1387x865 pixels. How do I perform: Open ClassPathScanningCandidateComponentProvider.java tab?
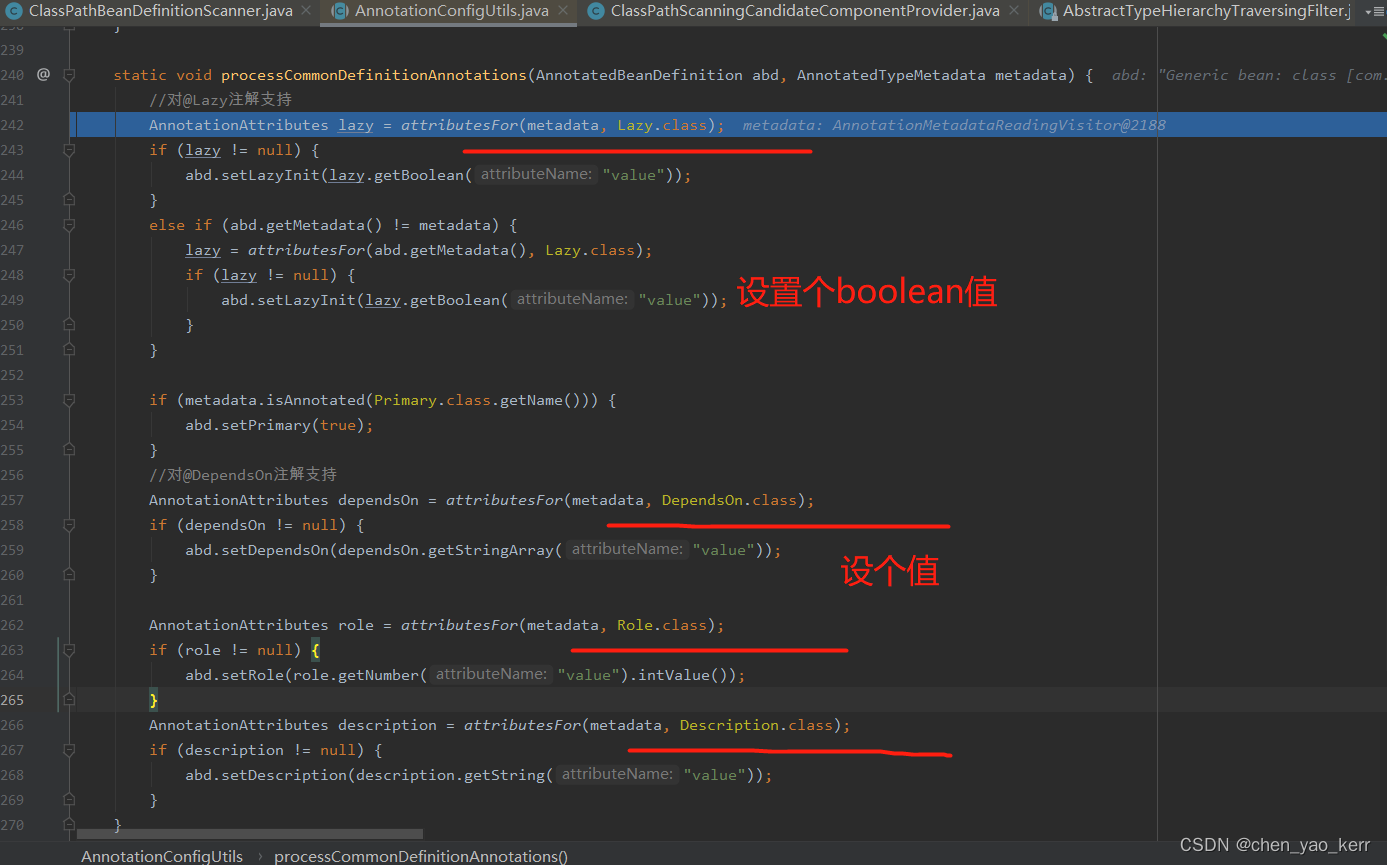tap(804, 11)
